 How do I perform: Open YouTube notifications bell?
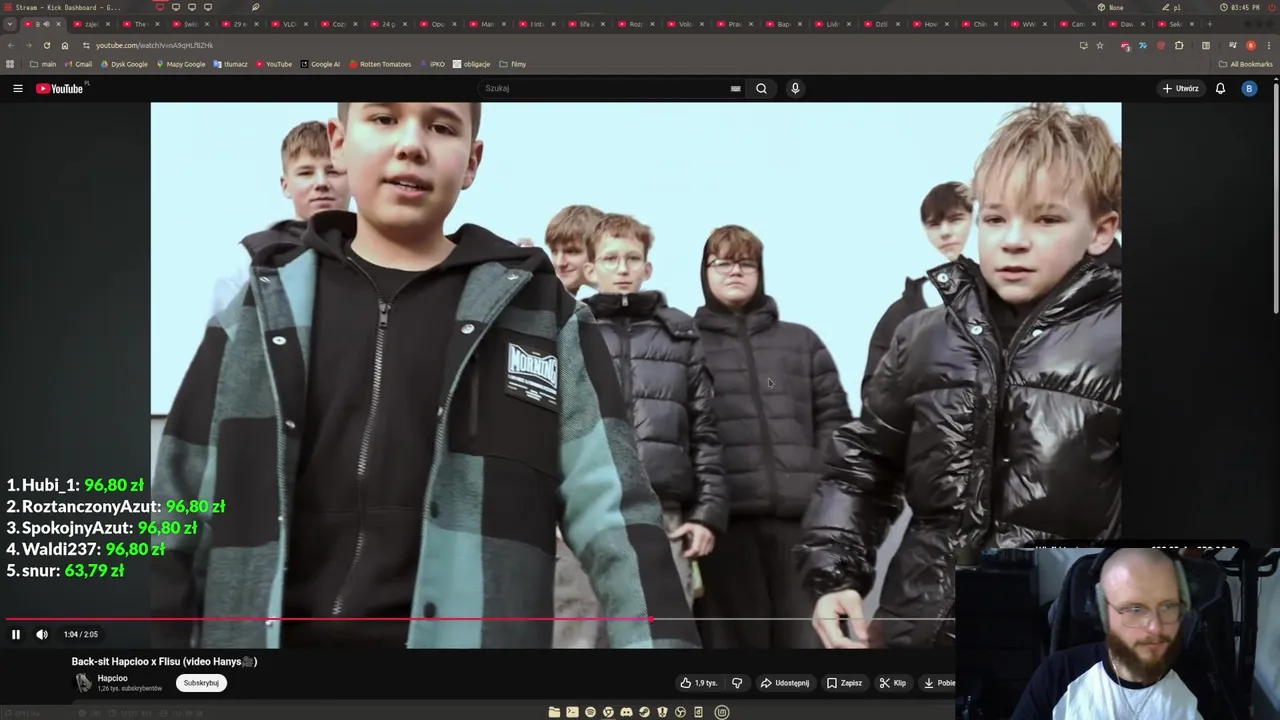1220,88
